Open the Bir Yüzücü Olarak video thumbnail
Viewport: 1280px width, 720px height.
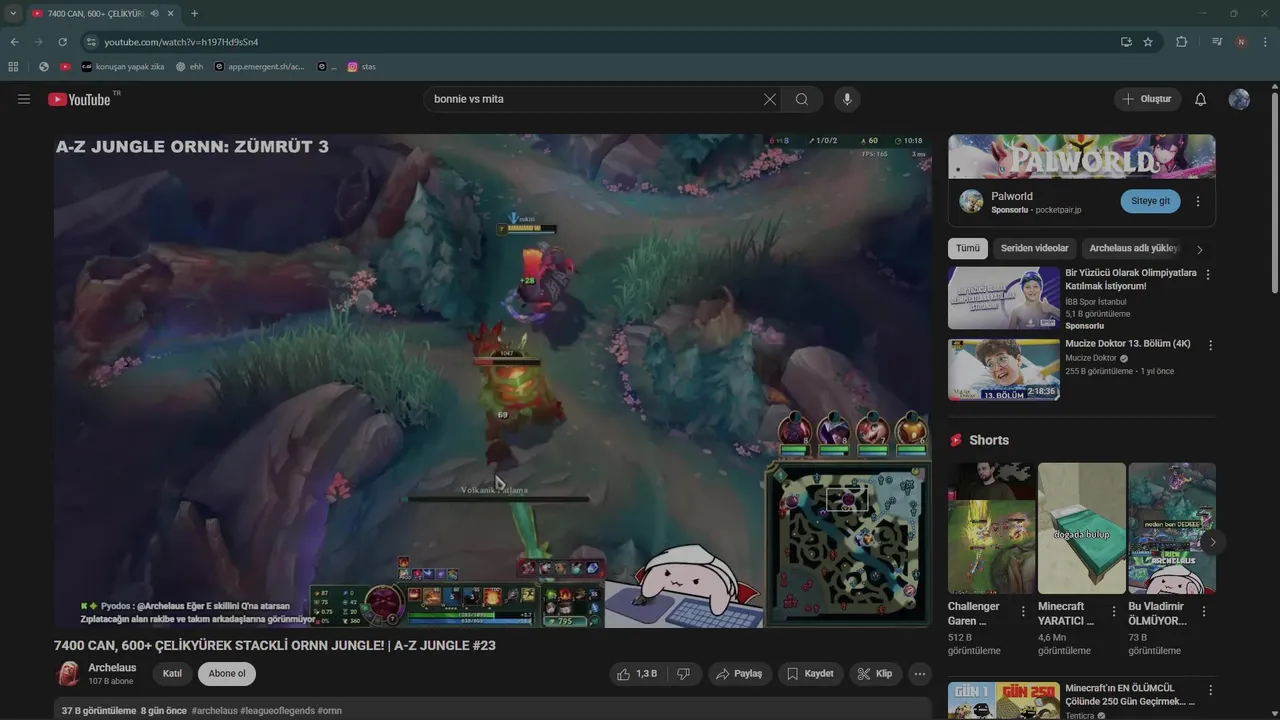[x=1004, y=297]
